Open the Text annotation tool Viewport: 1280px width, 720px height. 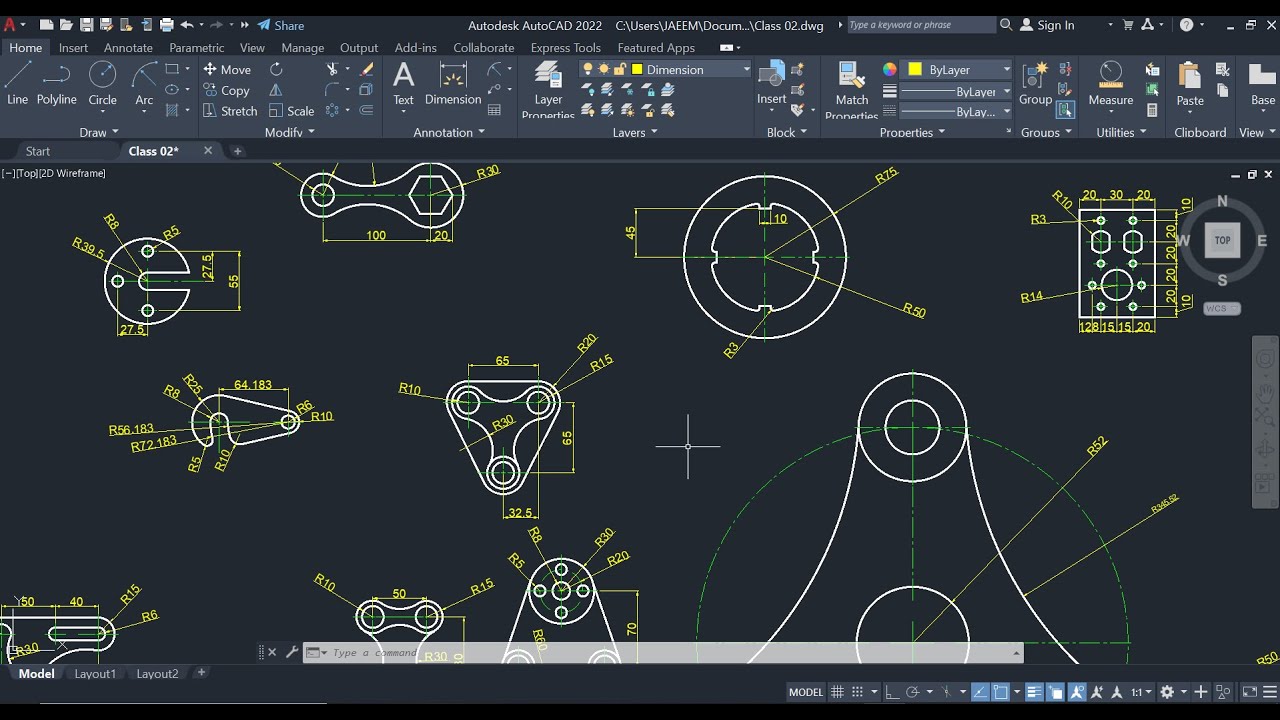tap(403, 83)
